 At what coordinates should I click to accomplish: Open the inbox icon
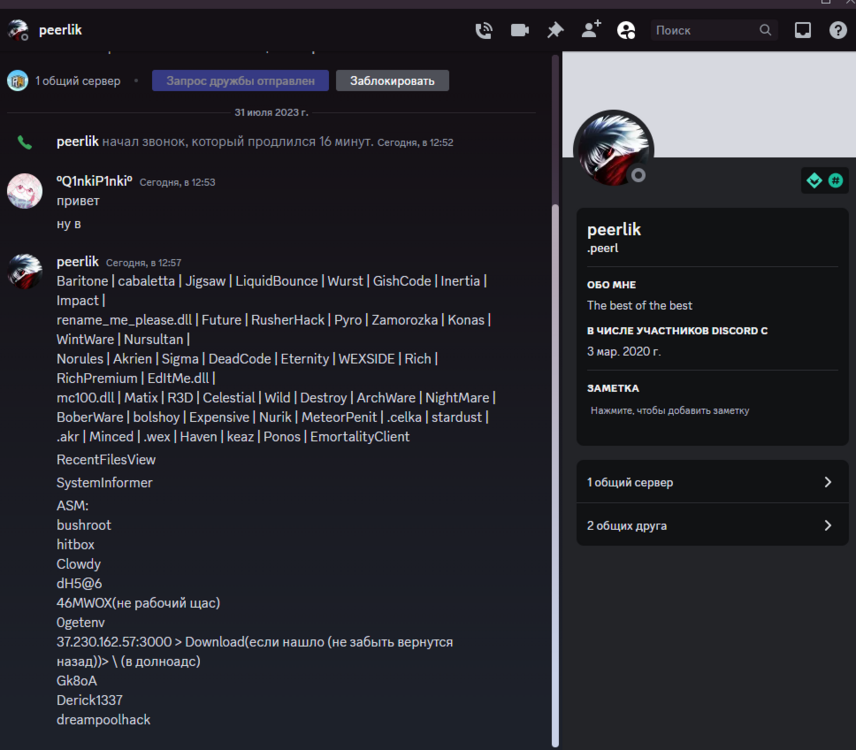pyautogui.click(x=802, y=30)
